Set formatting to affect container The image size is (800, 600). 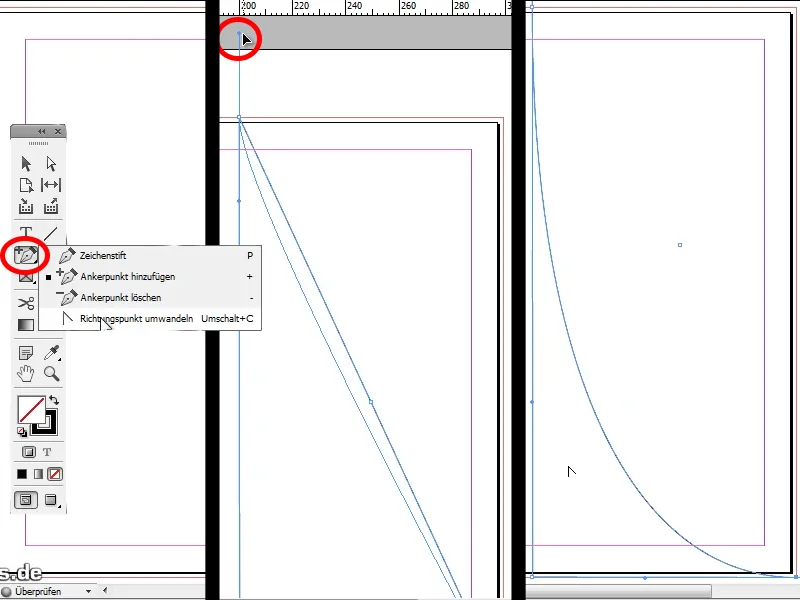click(x=29, y=452)
